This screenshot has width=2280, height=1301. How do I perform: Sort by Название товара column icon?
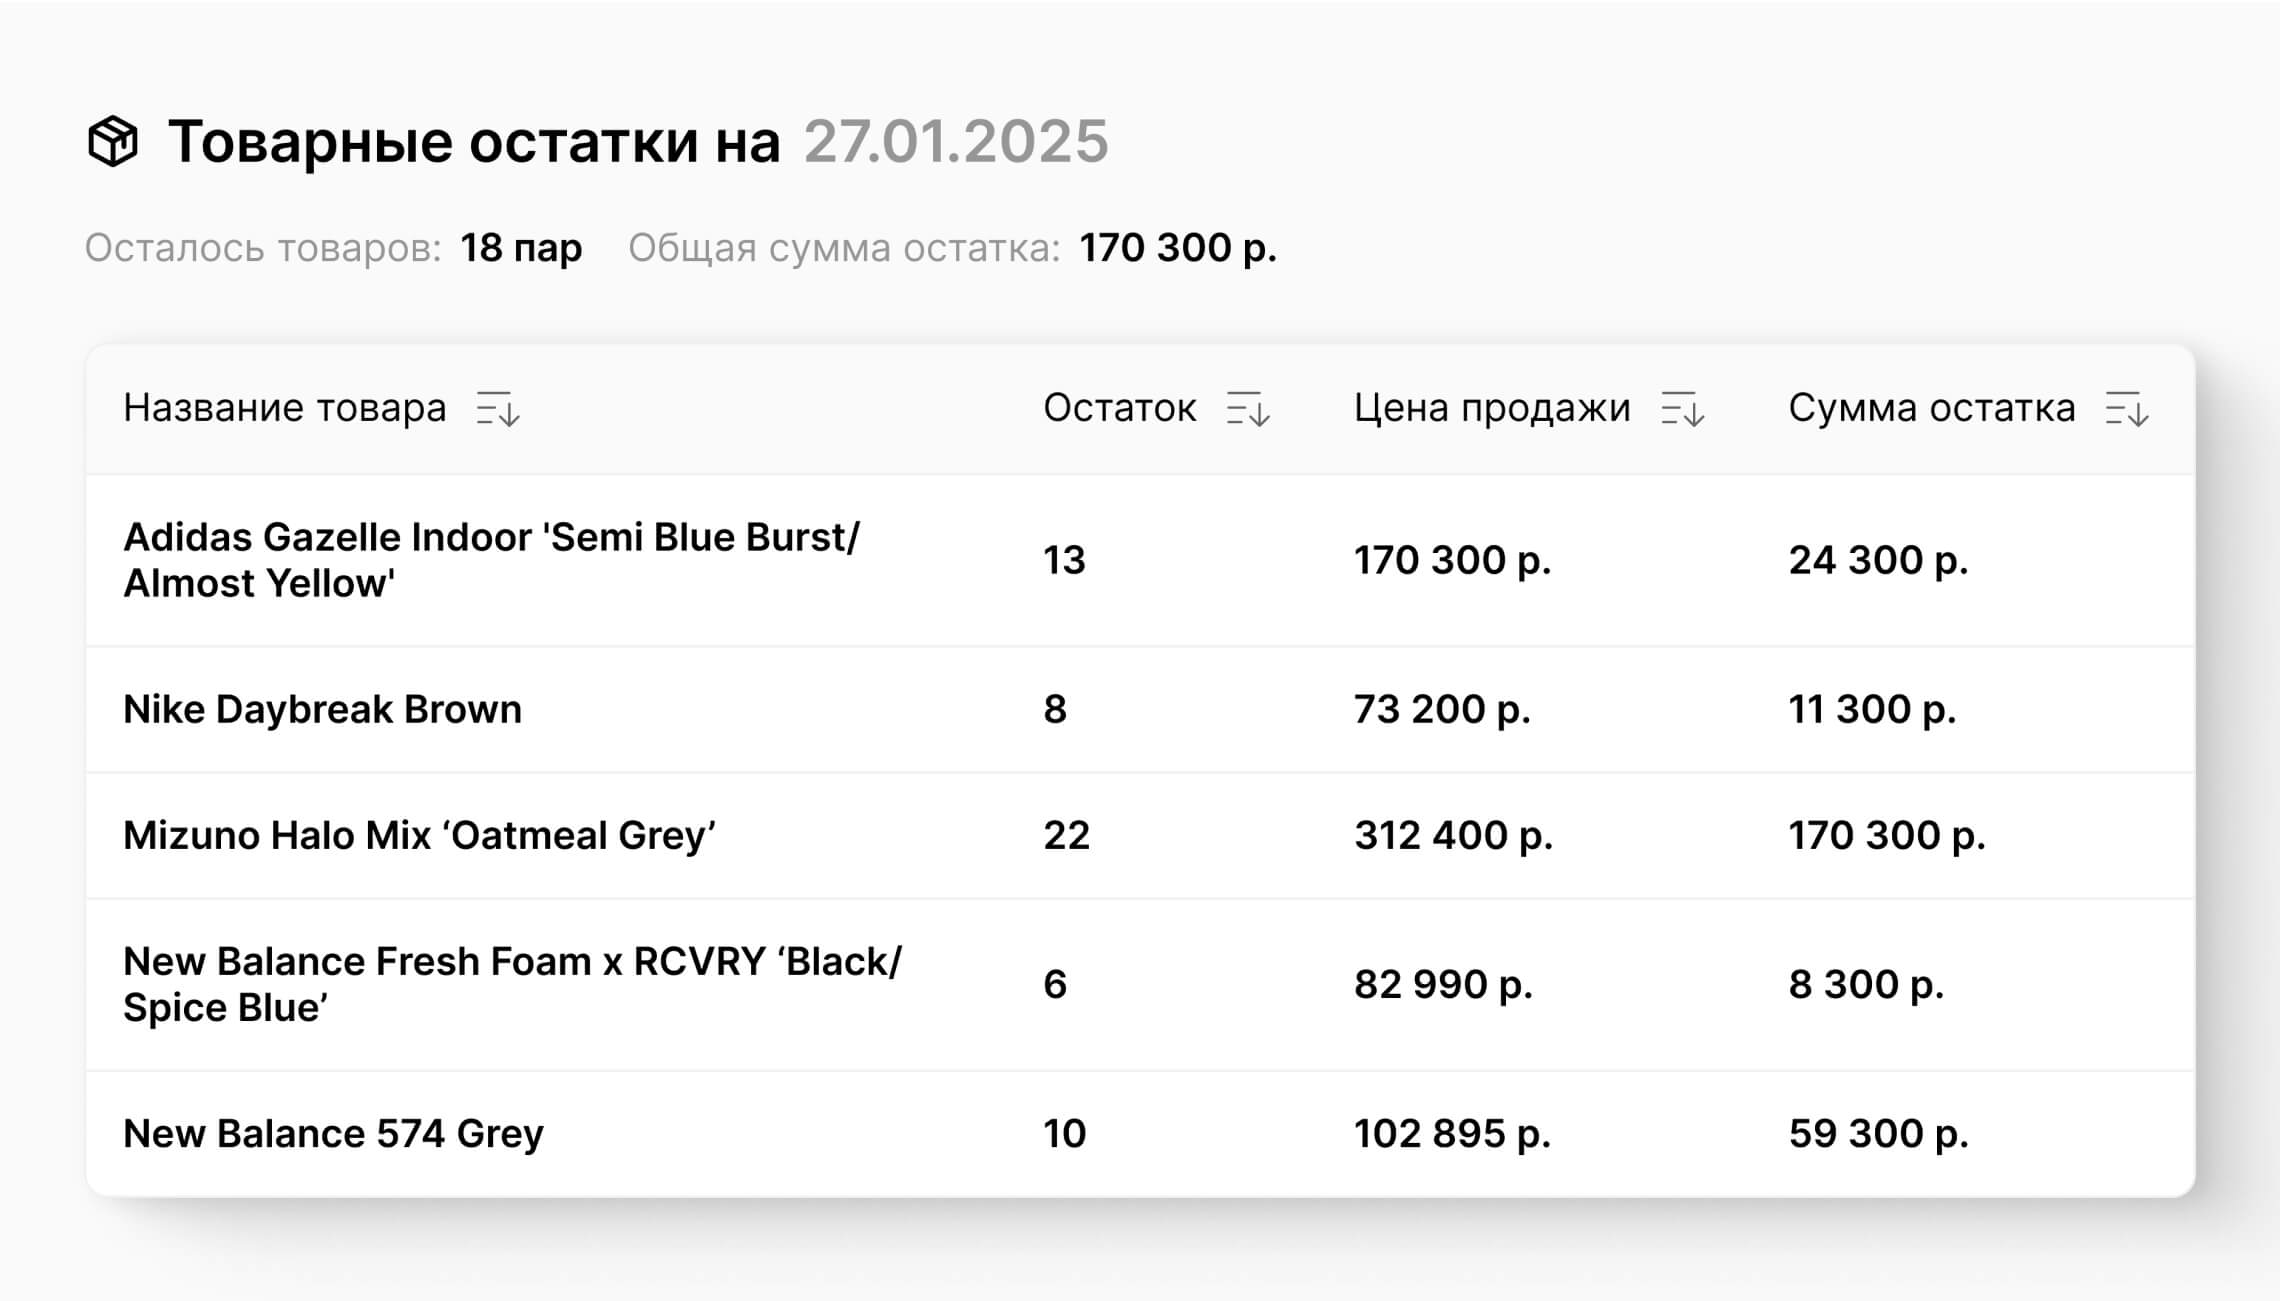pos(497,409)
